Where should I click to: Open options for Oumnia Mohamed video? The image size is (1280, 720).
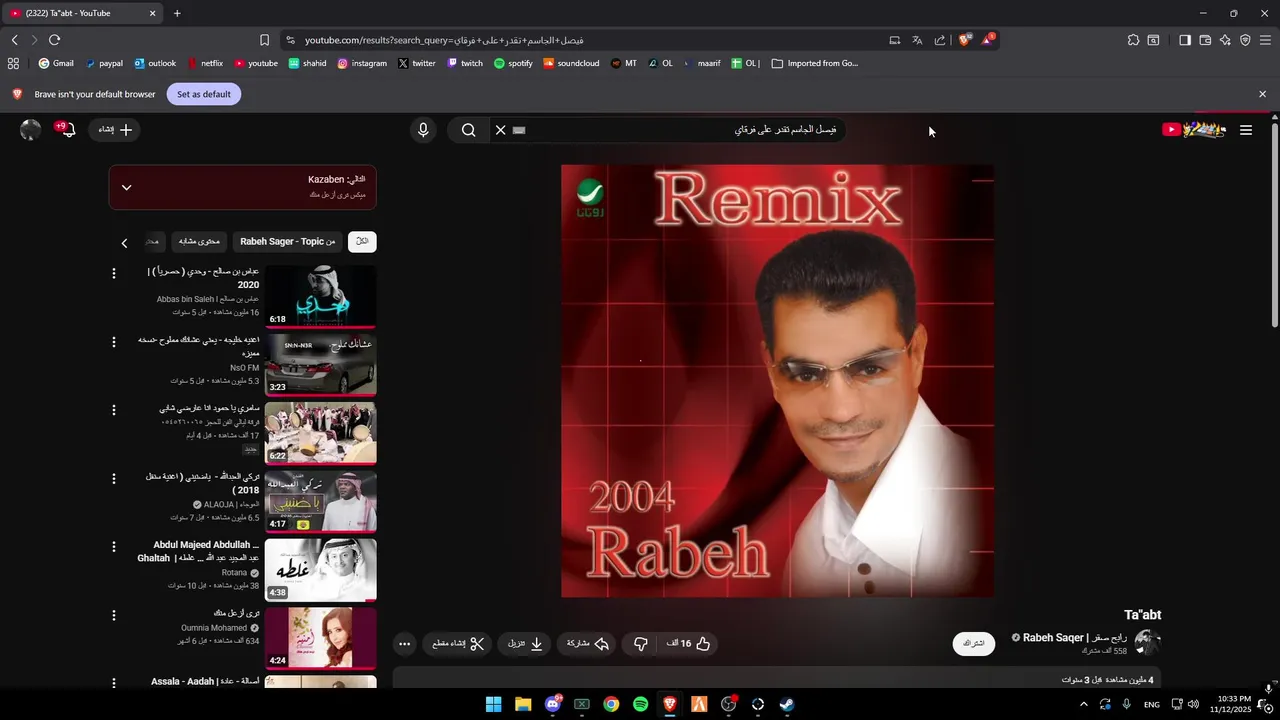(x=114, y=615)
